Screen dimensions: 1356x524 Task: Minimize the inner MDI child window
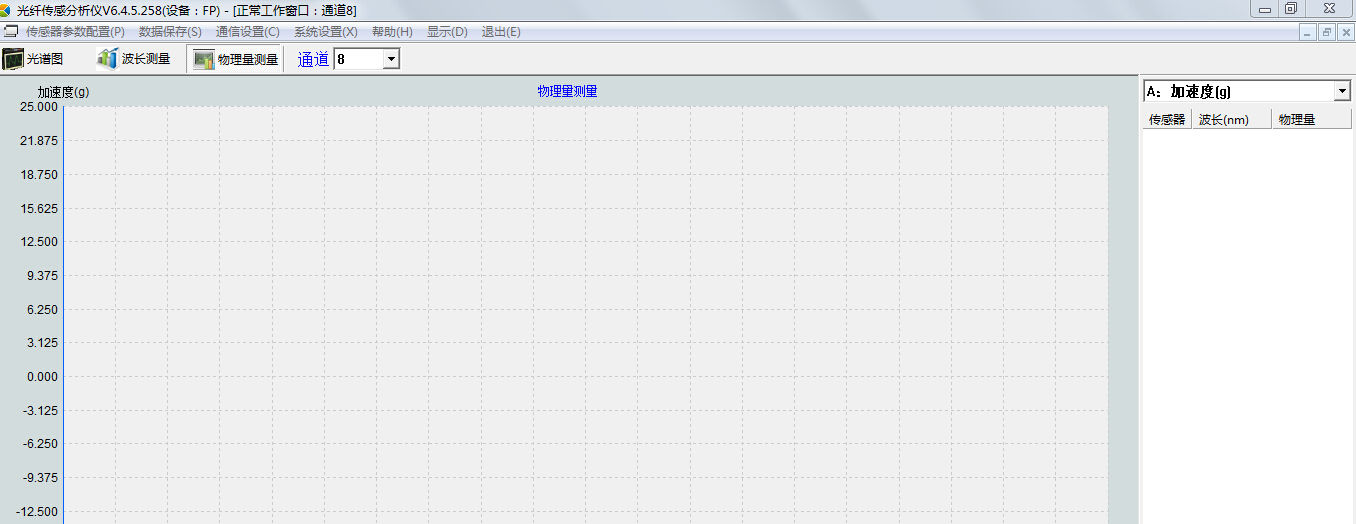(1308, 32)
